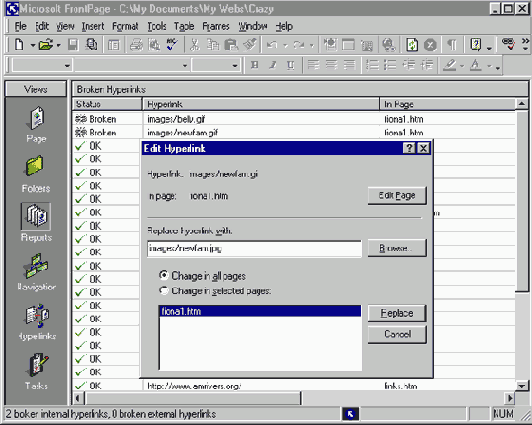Click the Refresh toolbar icon
The width and height of the screenshot is (532, 425).
[x=412, y=45]
